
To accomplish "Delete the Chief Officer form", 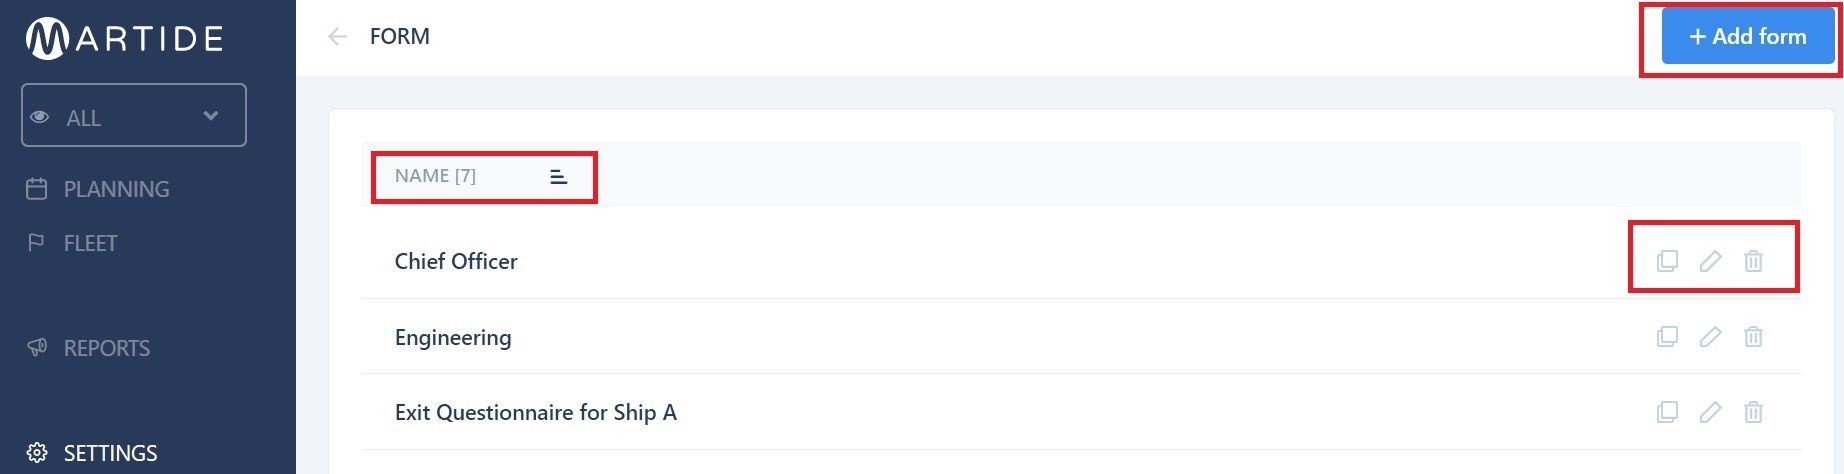I will pos(1753,261).
